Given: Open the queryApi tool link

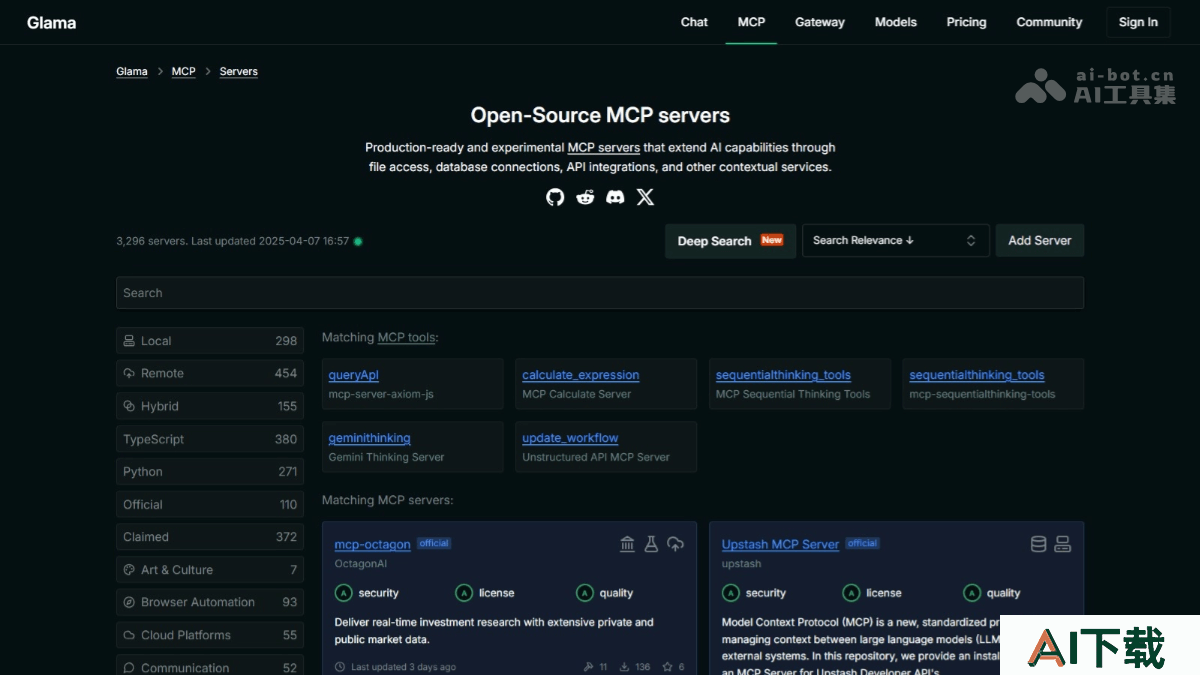Looking at the screenshot, I should [354, 375].
